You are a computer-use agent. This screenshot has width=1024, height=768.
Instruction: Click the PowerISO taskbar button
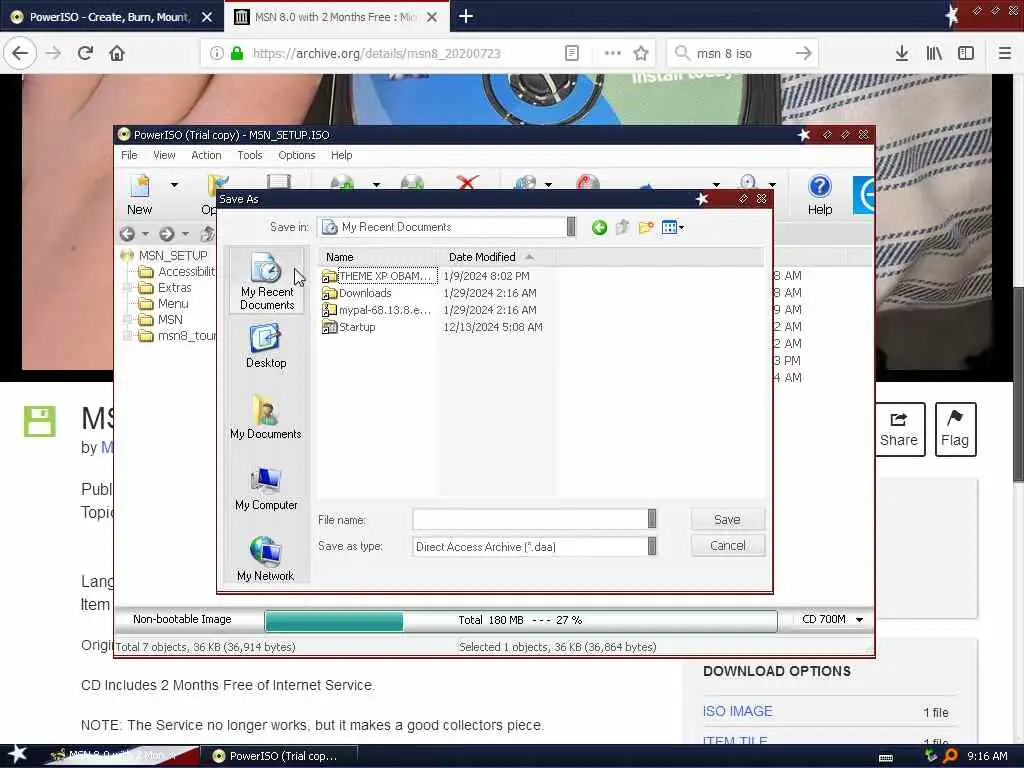tap(278, 756)
